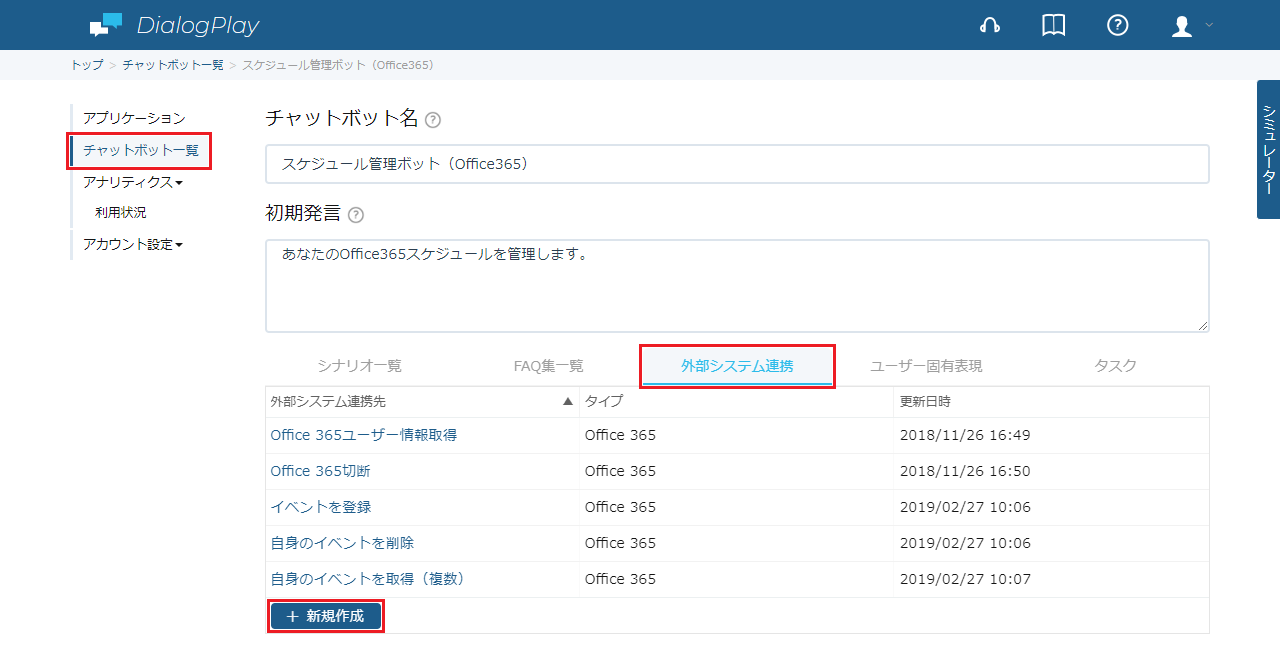This screenshot has height=645, width=1280.
Task: Open Office 365切断 link
Action: 320,471
